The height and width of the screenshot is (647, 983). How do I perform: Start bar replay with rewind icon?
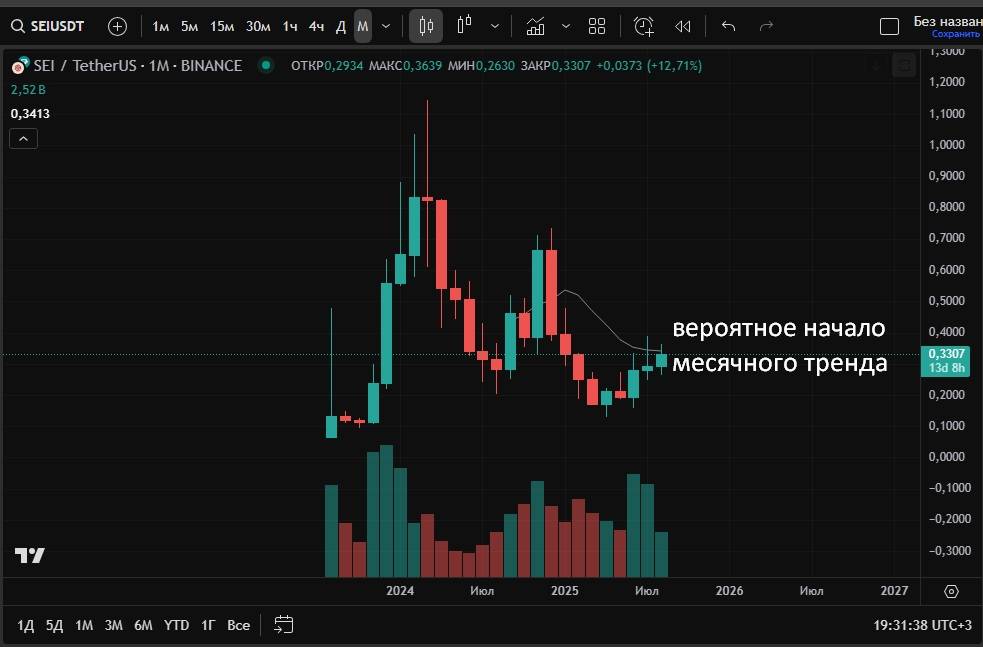[x=683, y=26]
